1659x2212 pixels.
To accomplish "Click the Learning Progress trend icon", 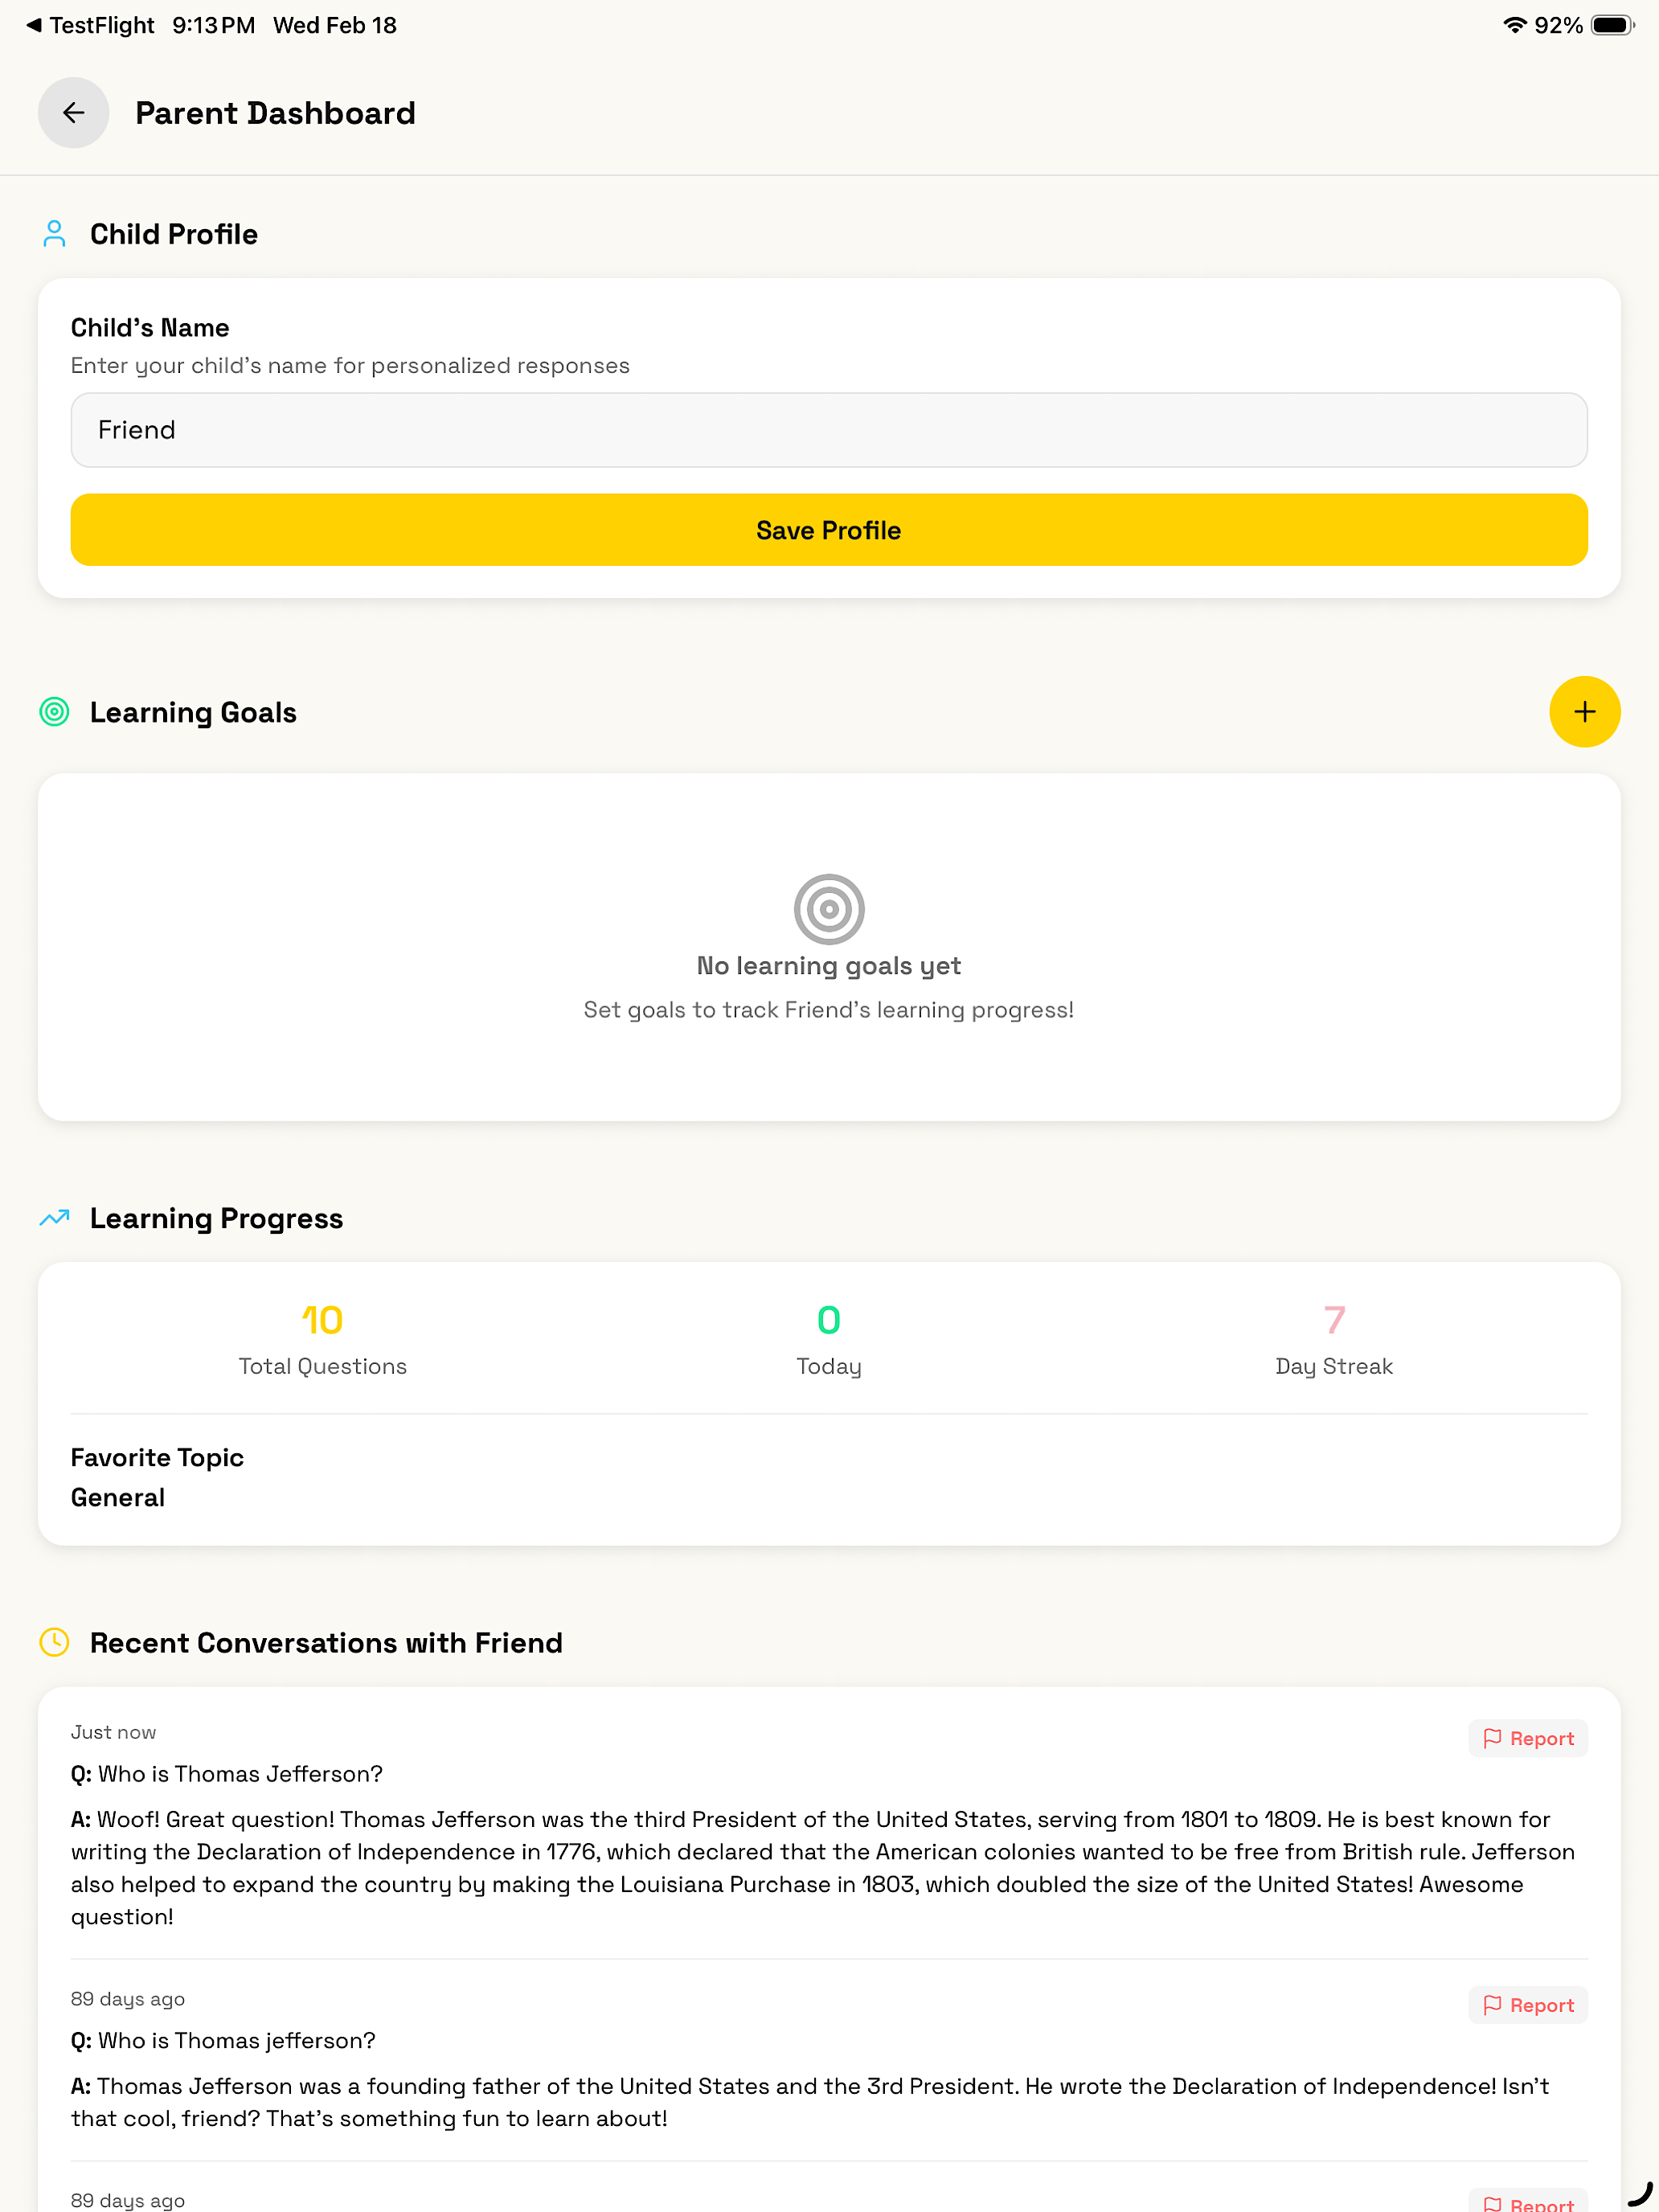I will (54, 1217).
